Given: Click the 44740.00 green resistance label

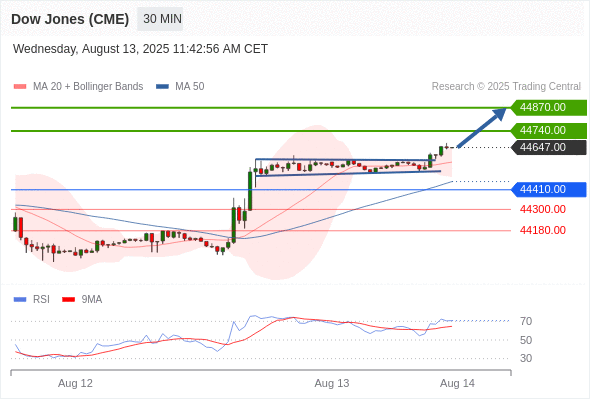Looking at the screenshot, I should tap(549, 131).
